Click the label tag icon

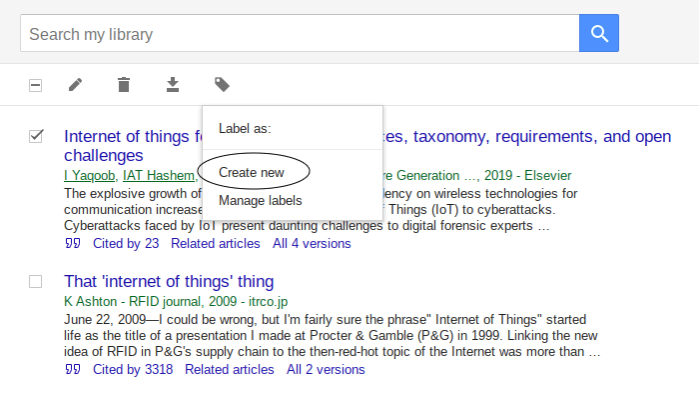[x=222, y=85]
